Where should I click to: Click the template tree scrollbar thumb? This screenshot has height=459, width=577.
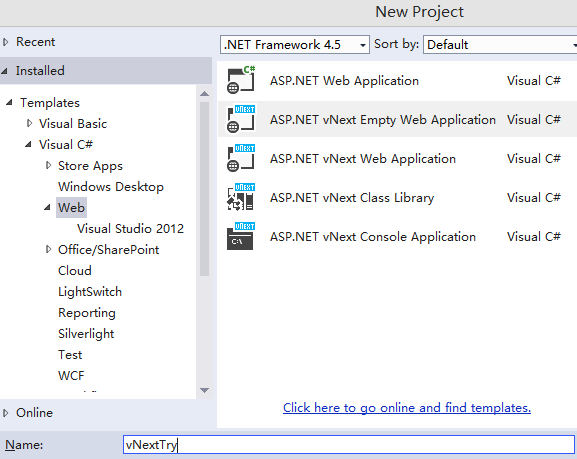pos(205,189)
